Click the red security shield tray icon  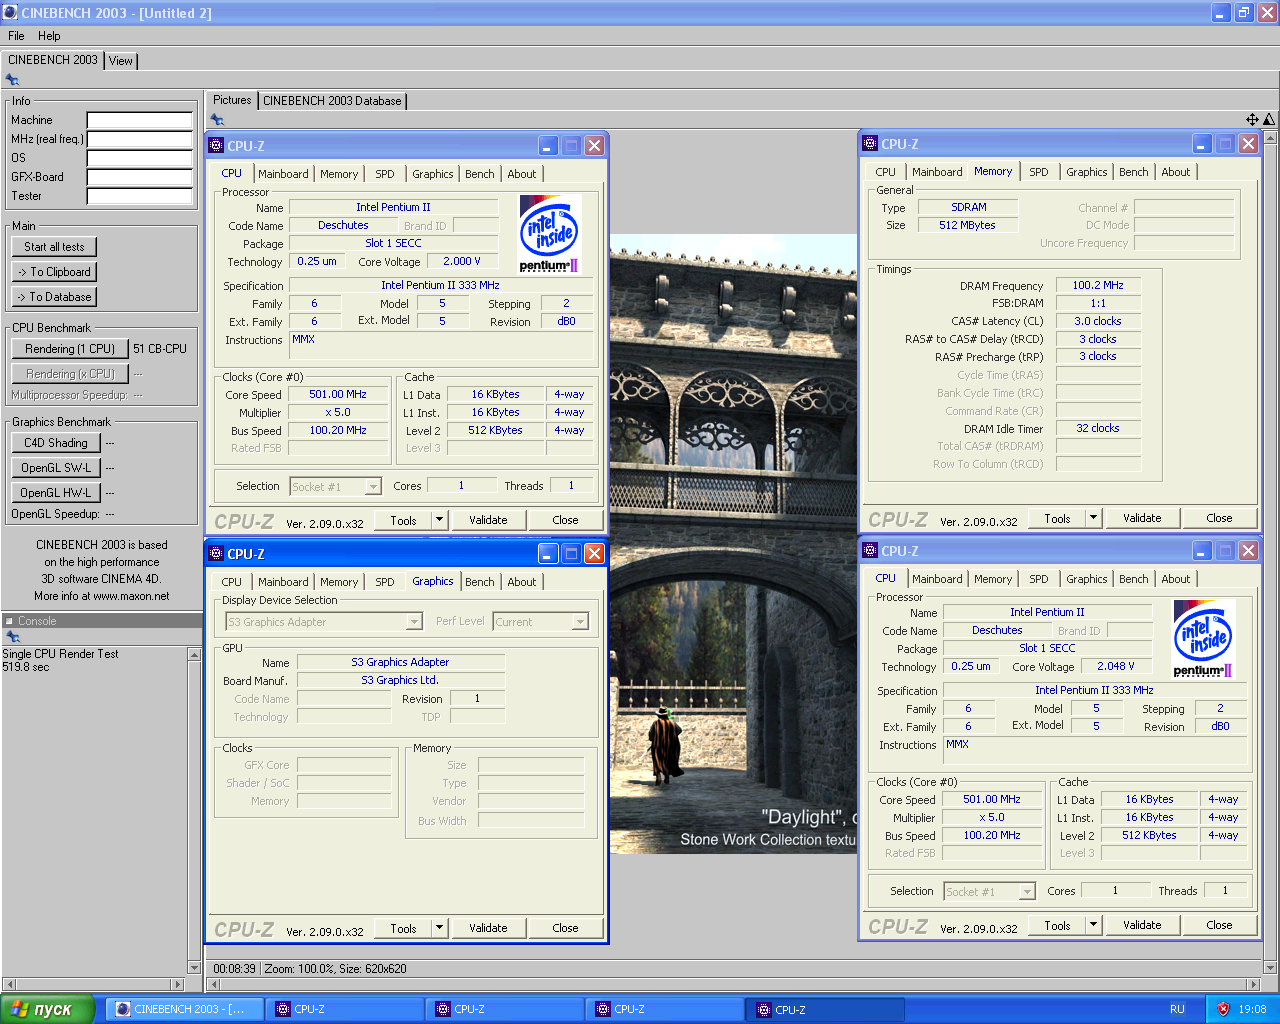pyautogui.click(x=1222, y=1009)
